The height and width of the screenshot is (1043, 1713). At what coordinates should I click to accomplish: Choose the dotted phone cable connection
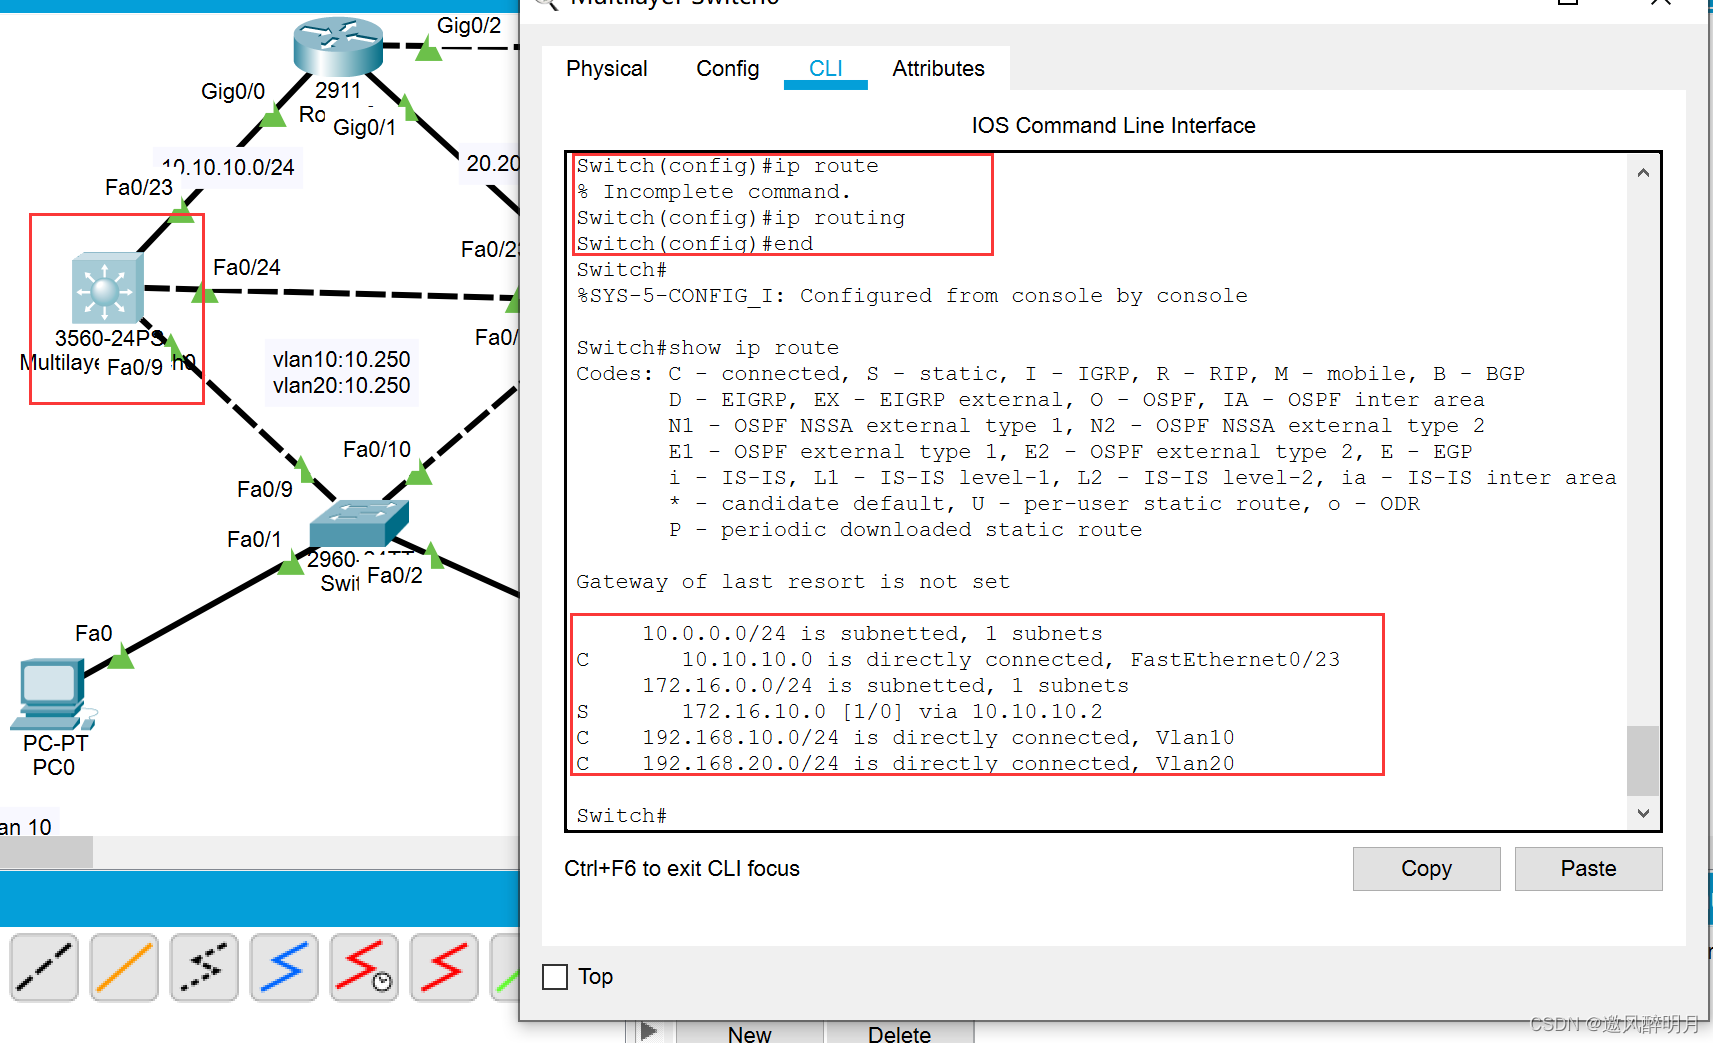(204, 967)
